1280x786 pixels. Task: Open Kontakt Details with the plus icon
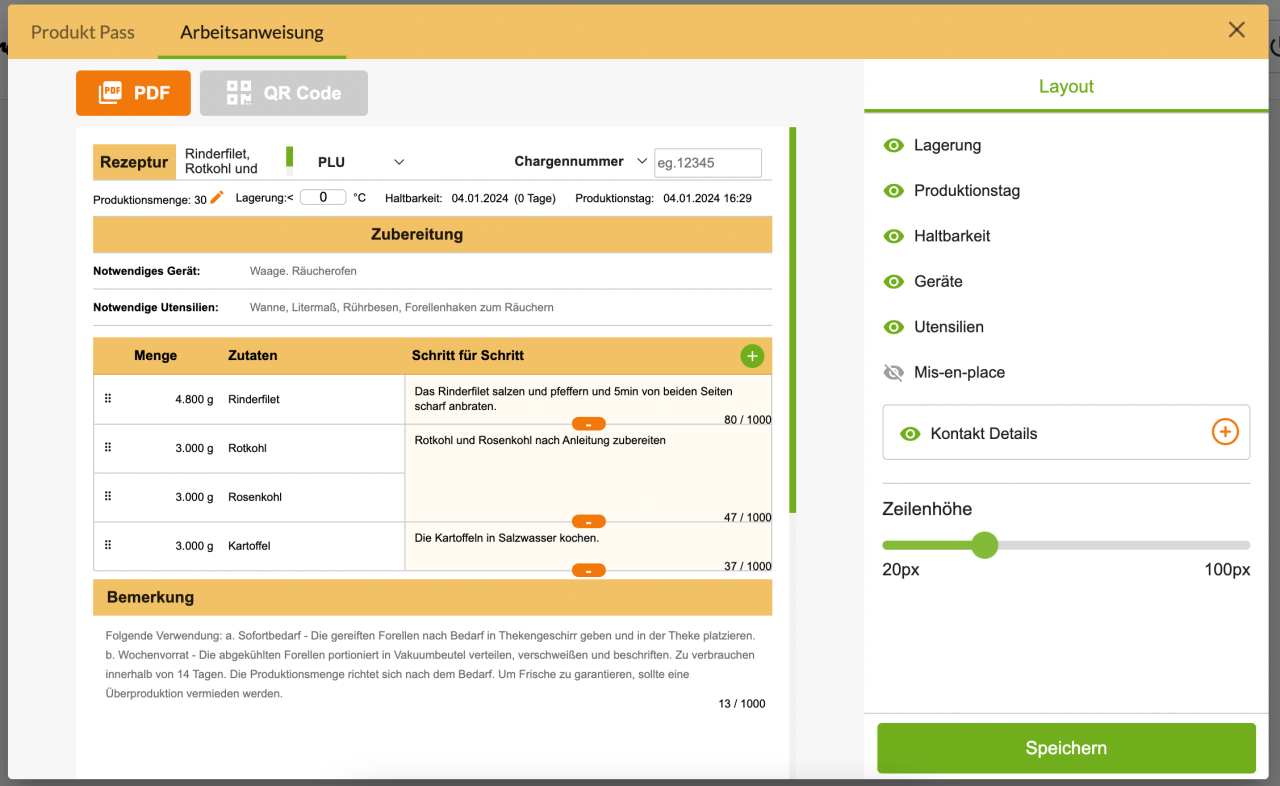1225,432
